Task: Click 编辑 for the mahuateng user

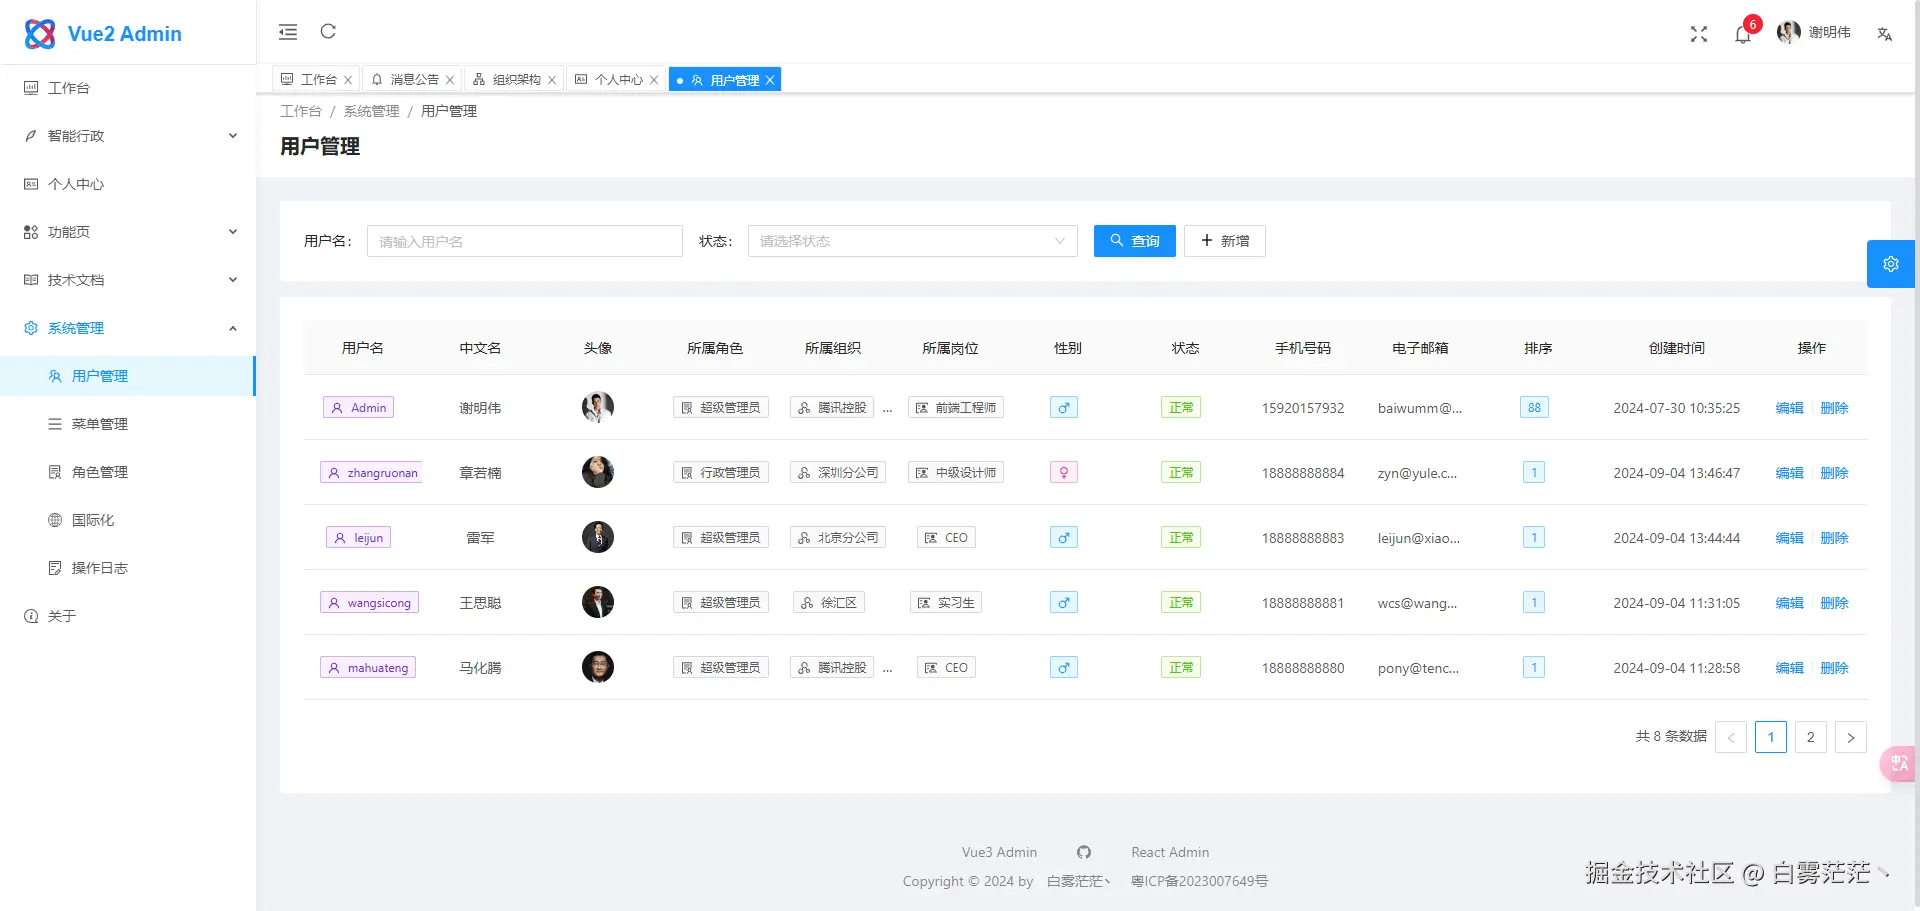Action: [x=1790, y=668]
